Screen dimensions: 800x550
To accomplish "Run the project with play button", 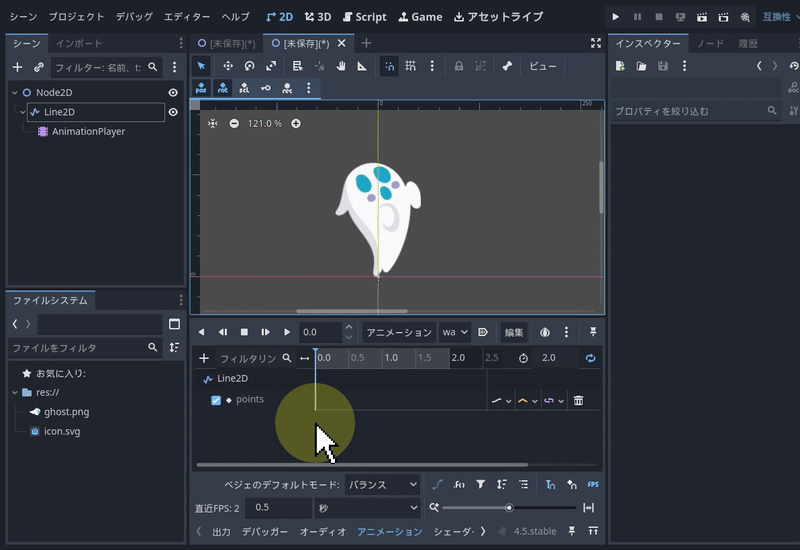I will point(615,17).
